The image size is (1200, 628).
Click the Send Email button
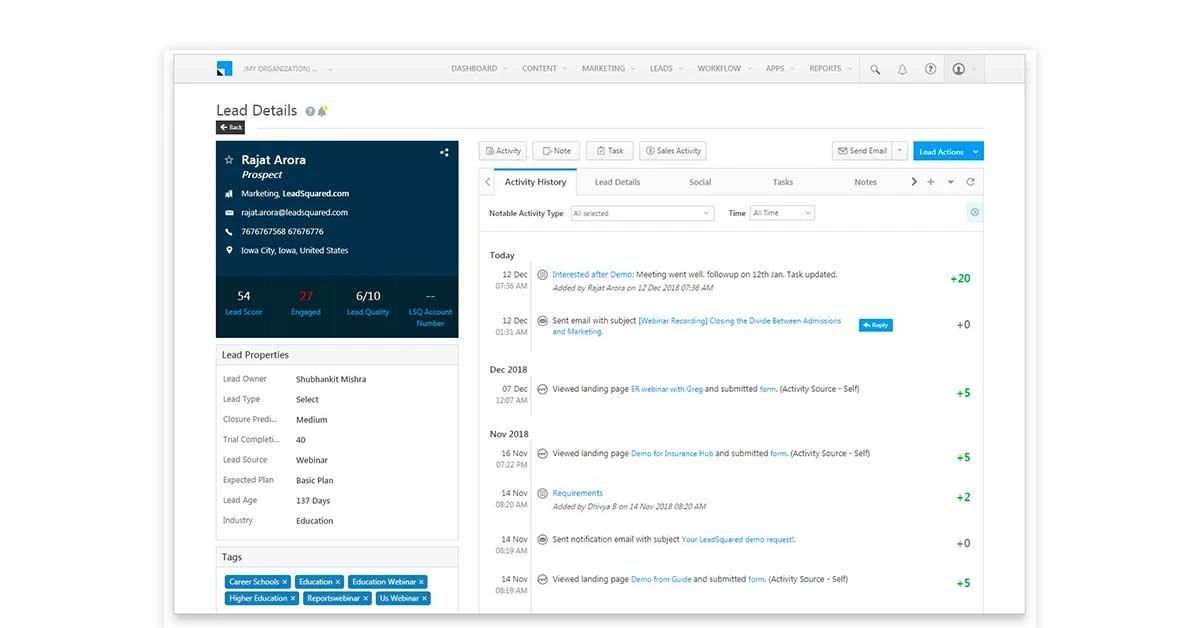tap(864, 151)
